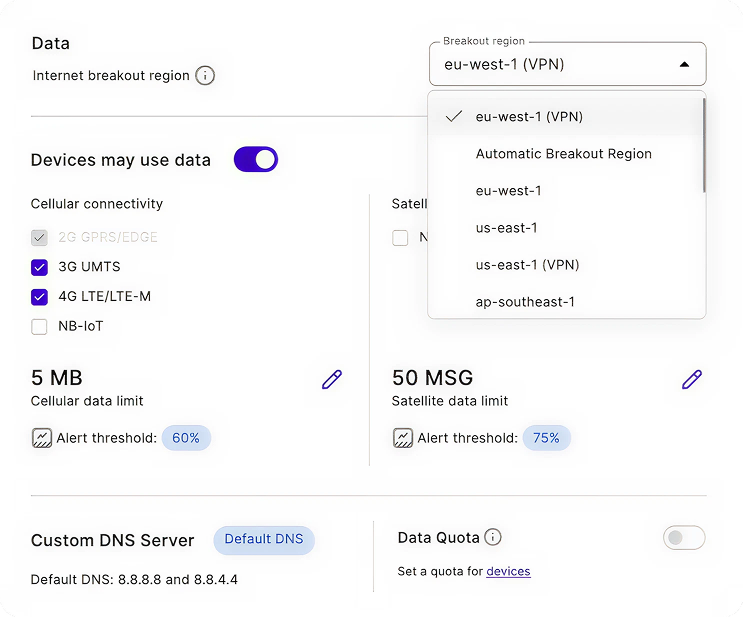Select ap-southeast-1 breakout region
The width and height of the screenshot is (743, 617).
pos(525,302)
